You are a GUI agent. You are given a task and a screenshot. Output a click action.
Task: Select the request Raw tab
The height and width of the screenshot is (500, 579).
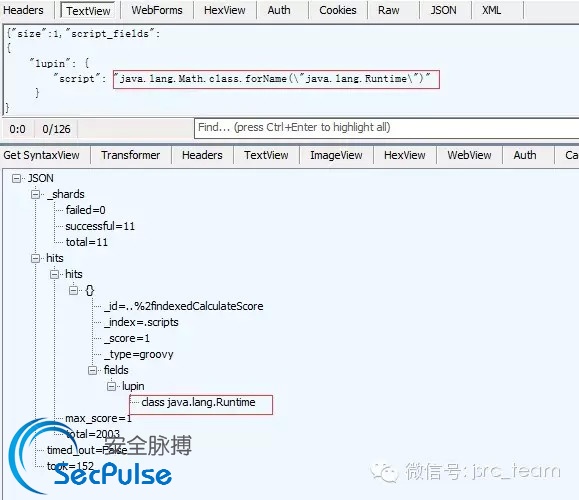[x=388, y=10]
